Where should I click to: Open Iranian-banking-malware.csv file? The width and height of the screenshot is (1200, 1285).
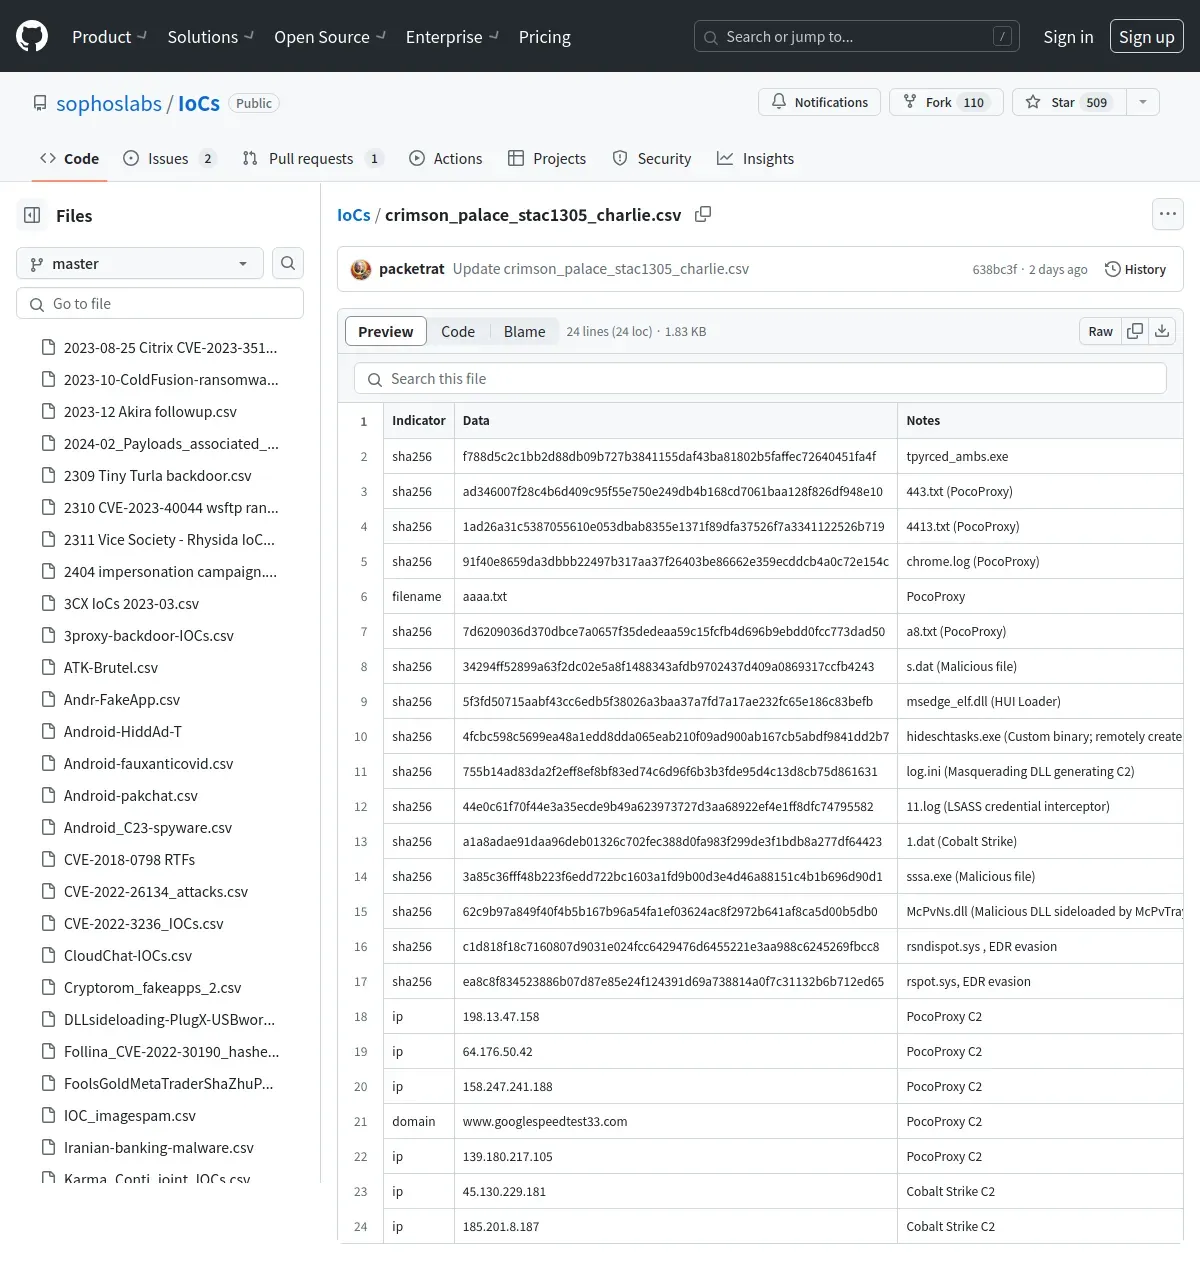(x=160, y=1147)
